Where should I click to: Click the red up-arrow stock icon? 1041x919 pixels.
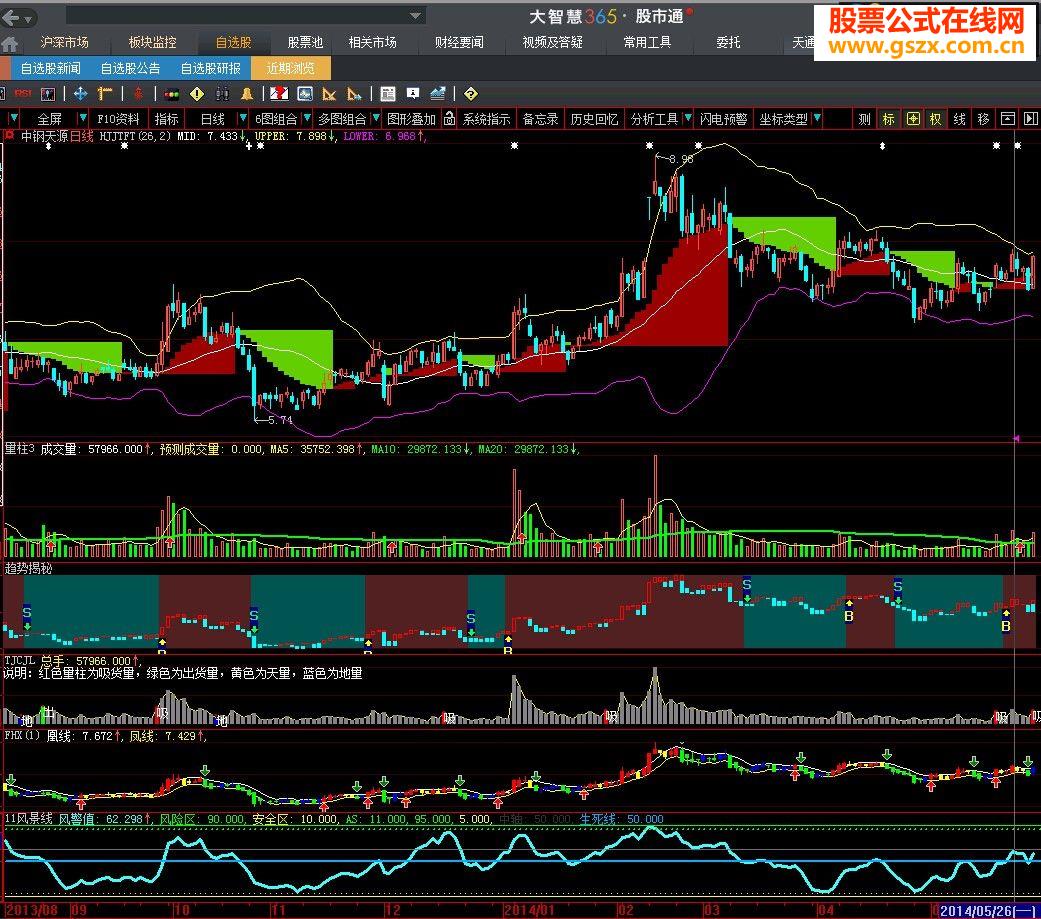pyautogui.click(x=138, y=94)
